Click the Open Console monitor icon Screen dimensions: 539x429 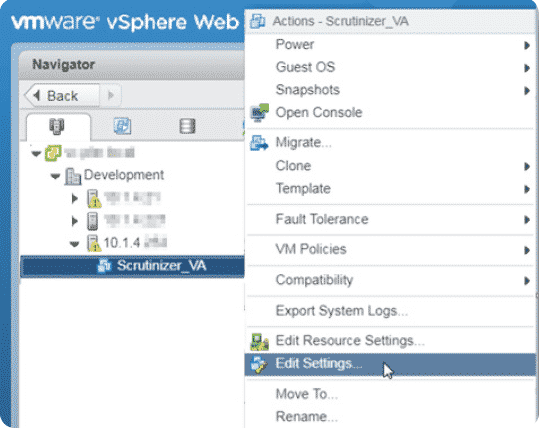pos(259,113)
